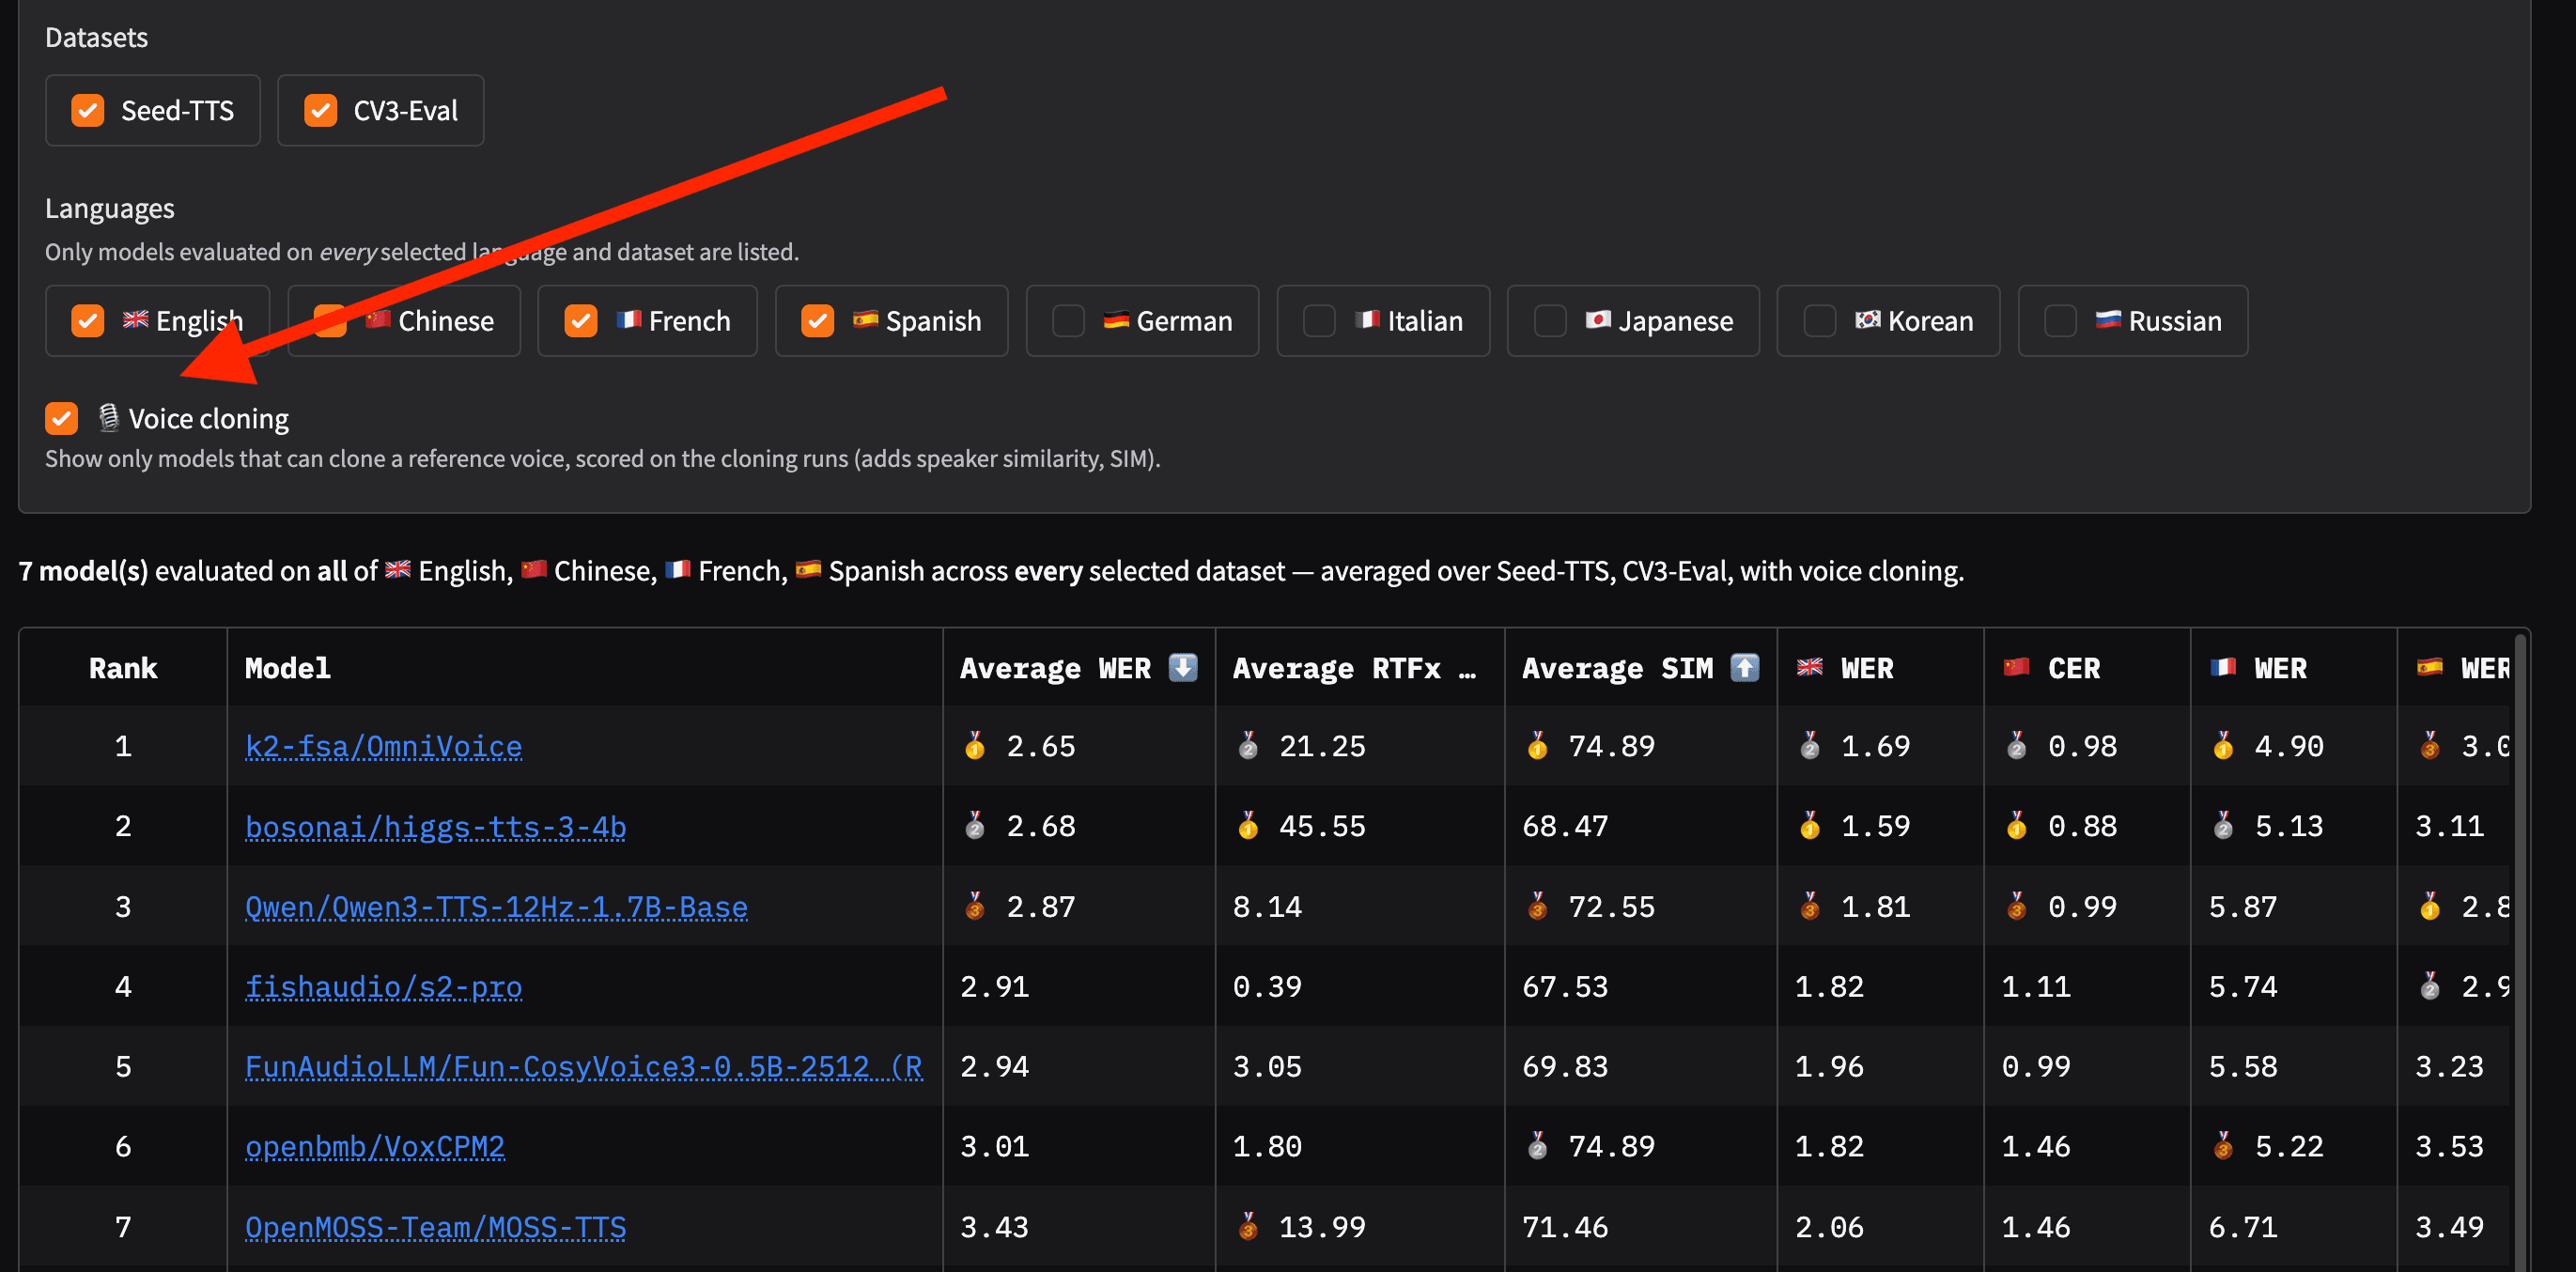The width and height of the screenshot is (2576, 1272).
Task: Click the Average SIM value "71.46"
Action: click(x=1565, y=1227)
